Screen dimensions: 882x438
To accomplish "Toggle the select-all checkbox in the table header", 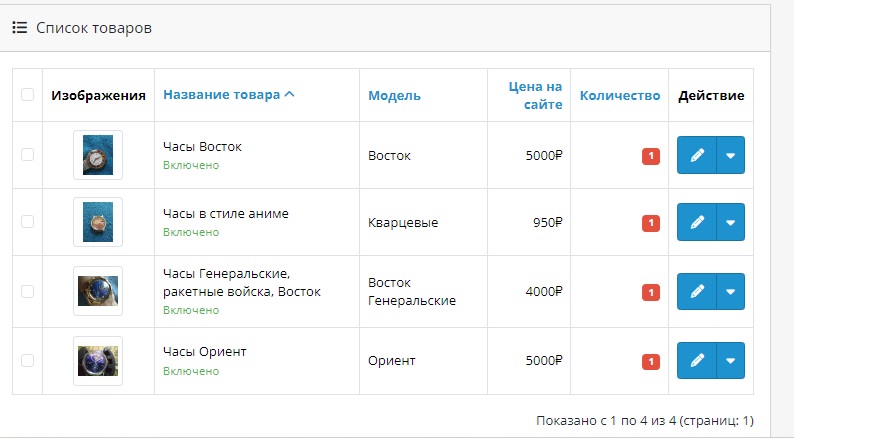I will pos(28,94).
